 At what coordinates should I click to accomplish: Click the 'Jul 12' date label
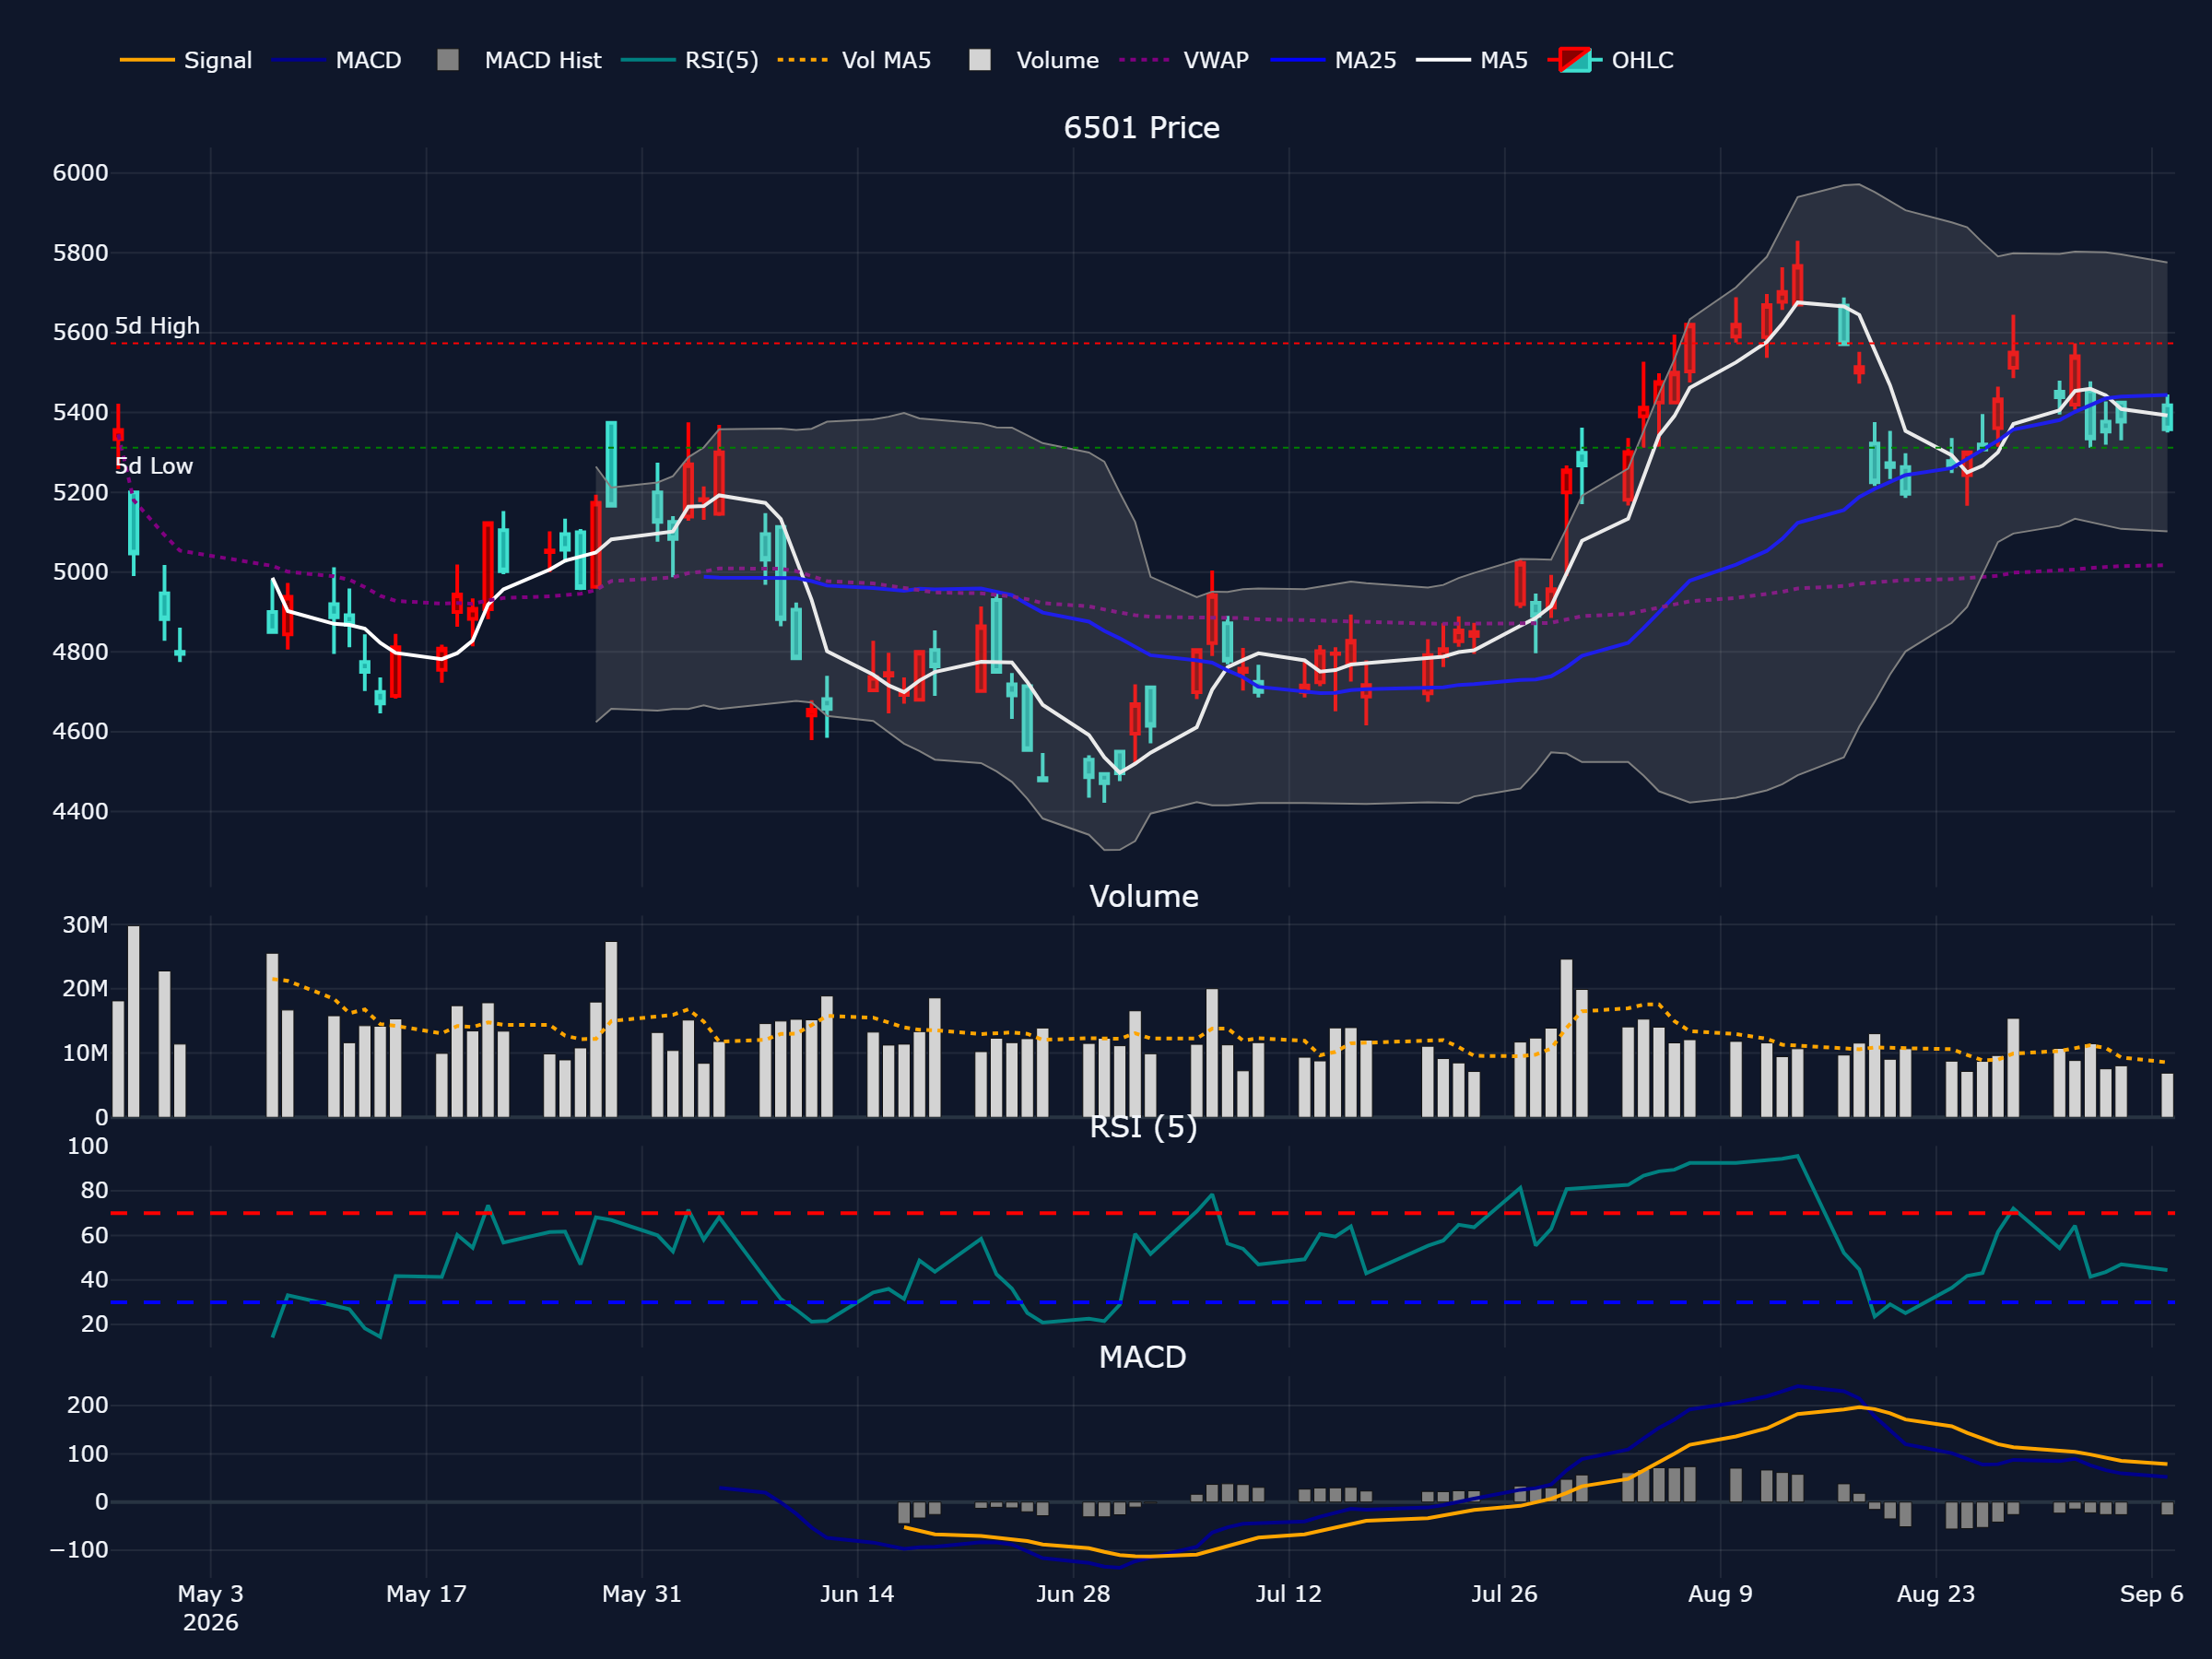[x=1289, y=1594]
